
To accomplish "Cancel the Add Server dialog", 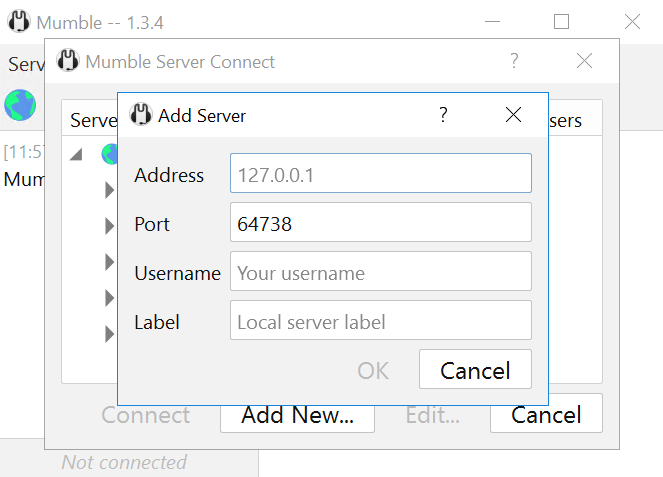I will click(475, 370).
